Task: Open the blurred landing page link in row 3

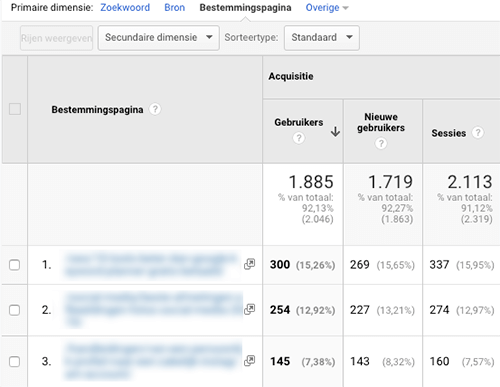Action: pyautogui.click(x=153, y=362)
